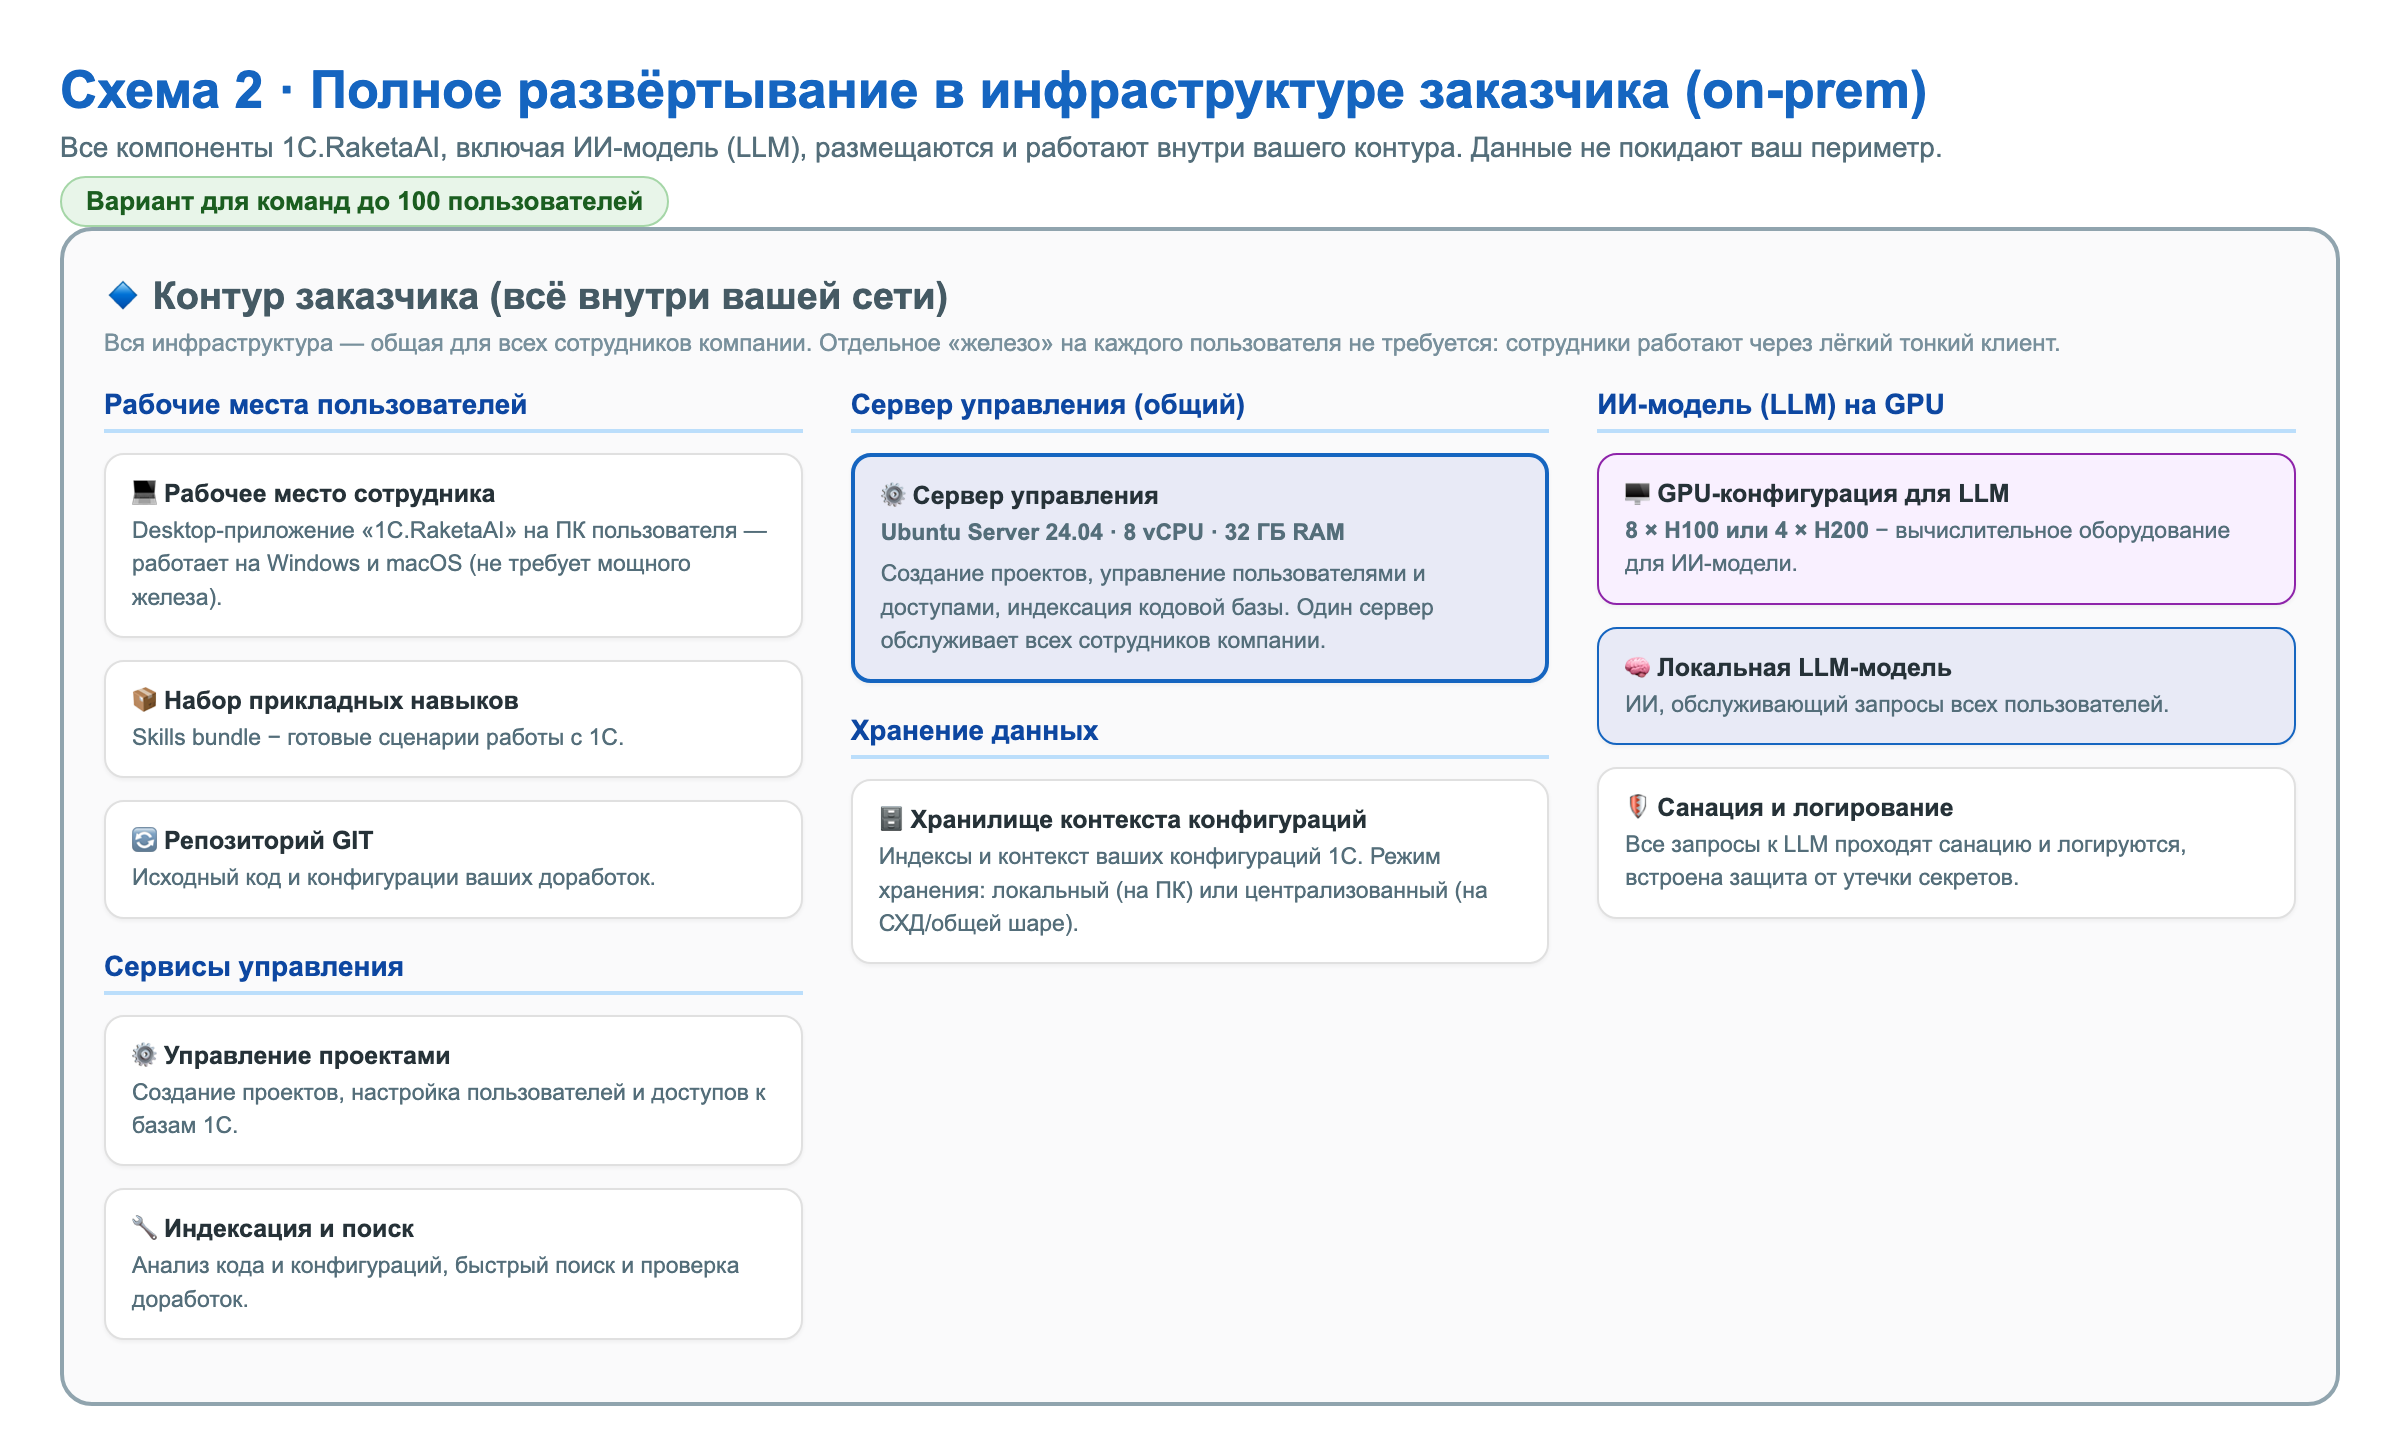The height and width of the screenshot is (1440, 2400).
Task: Click the section heading ИИ-модель (LLM) на GPU
Action: (1771, 404)
